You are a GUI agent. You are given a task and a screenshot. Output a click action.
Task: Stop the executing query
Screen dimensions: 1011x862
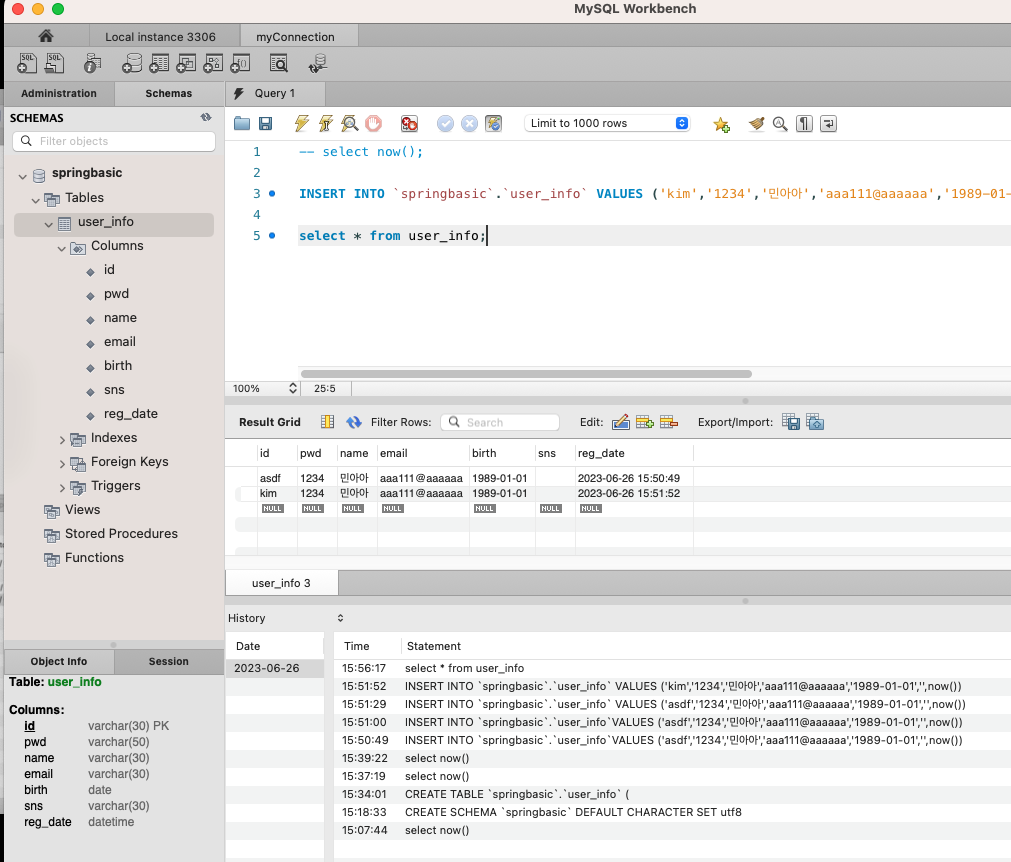(373, 123)
